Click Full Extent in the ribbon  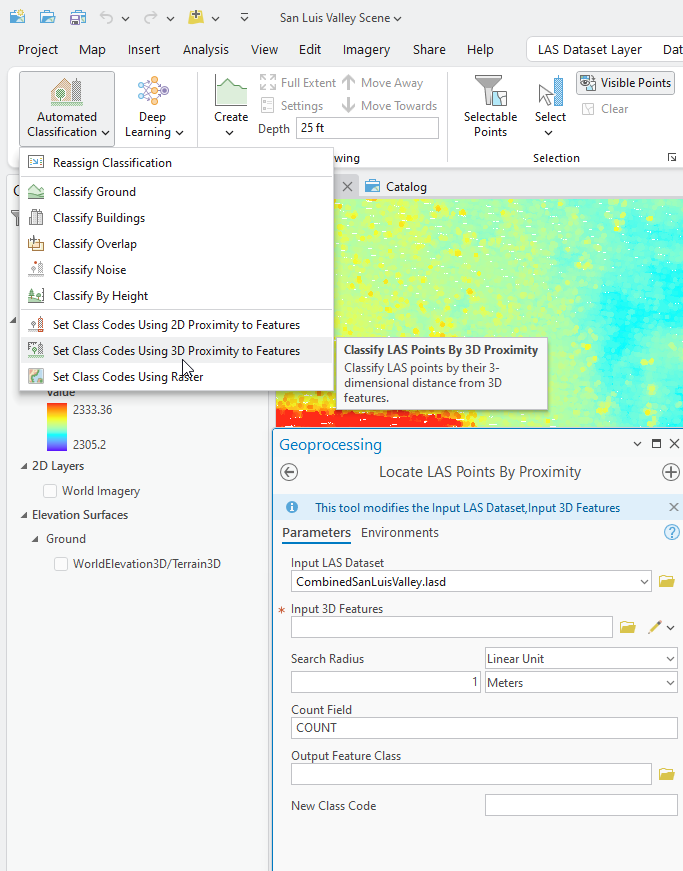click(298, 83)
